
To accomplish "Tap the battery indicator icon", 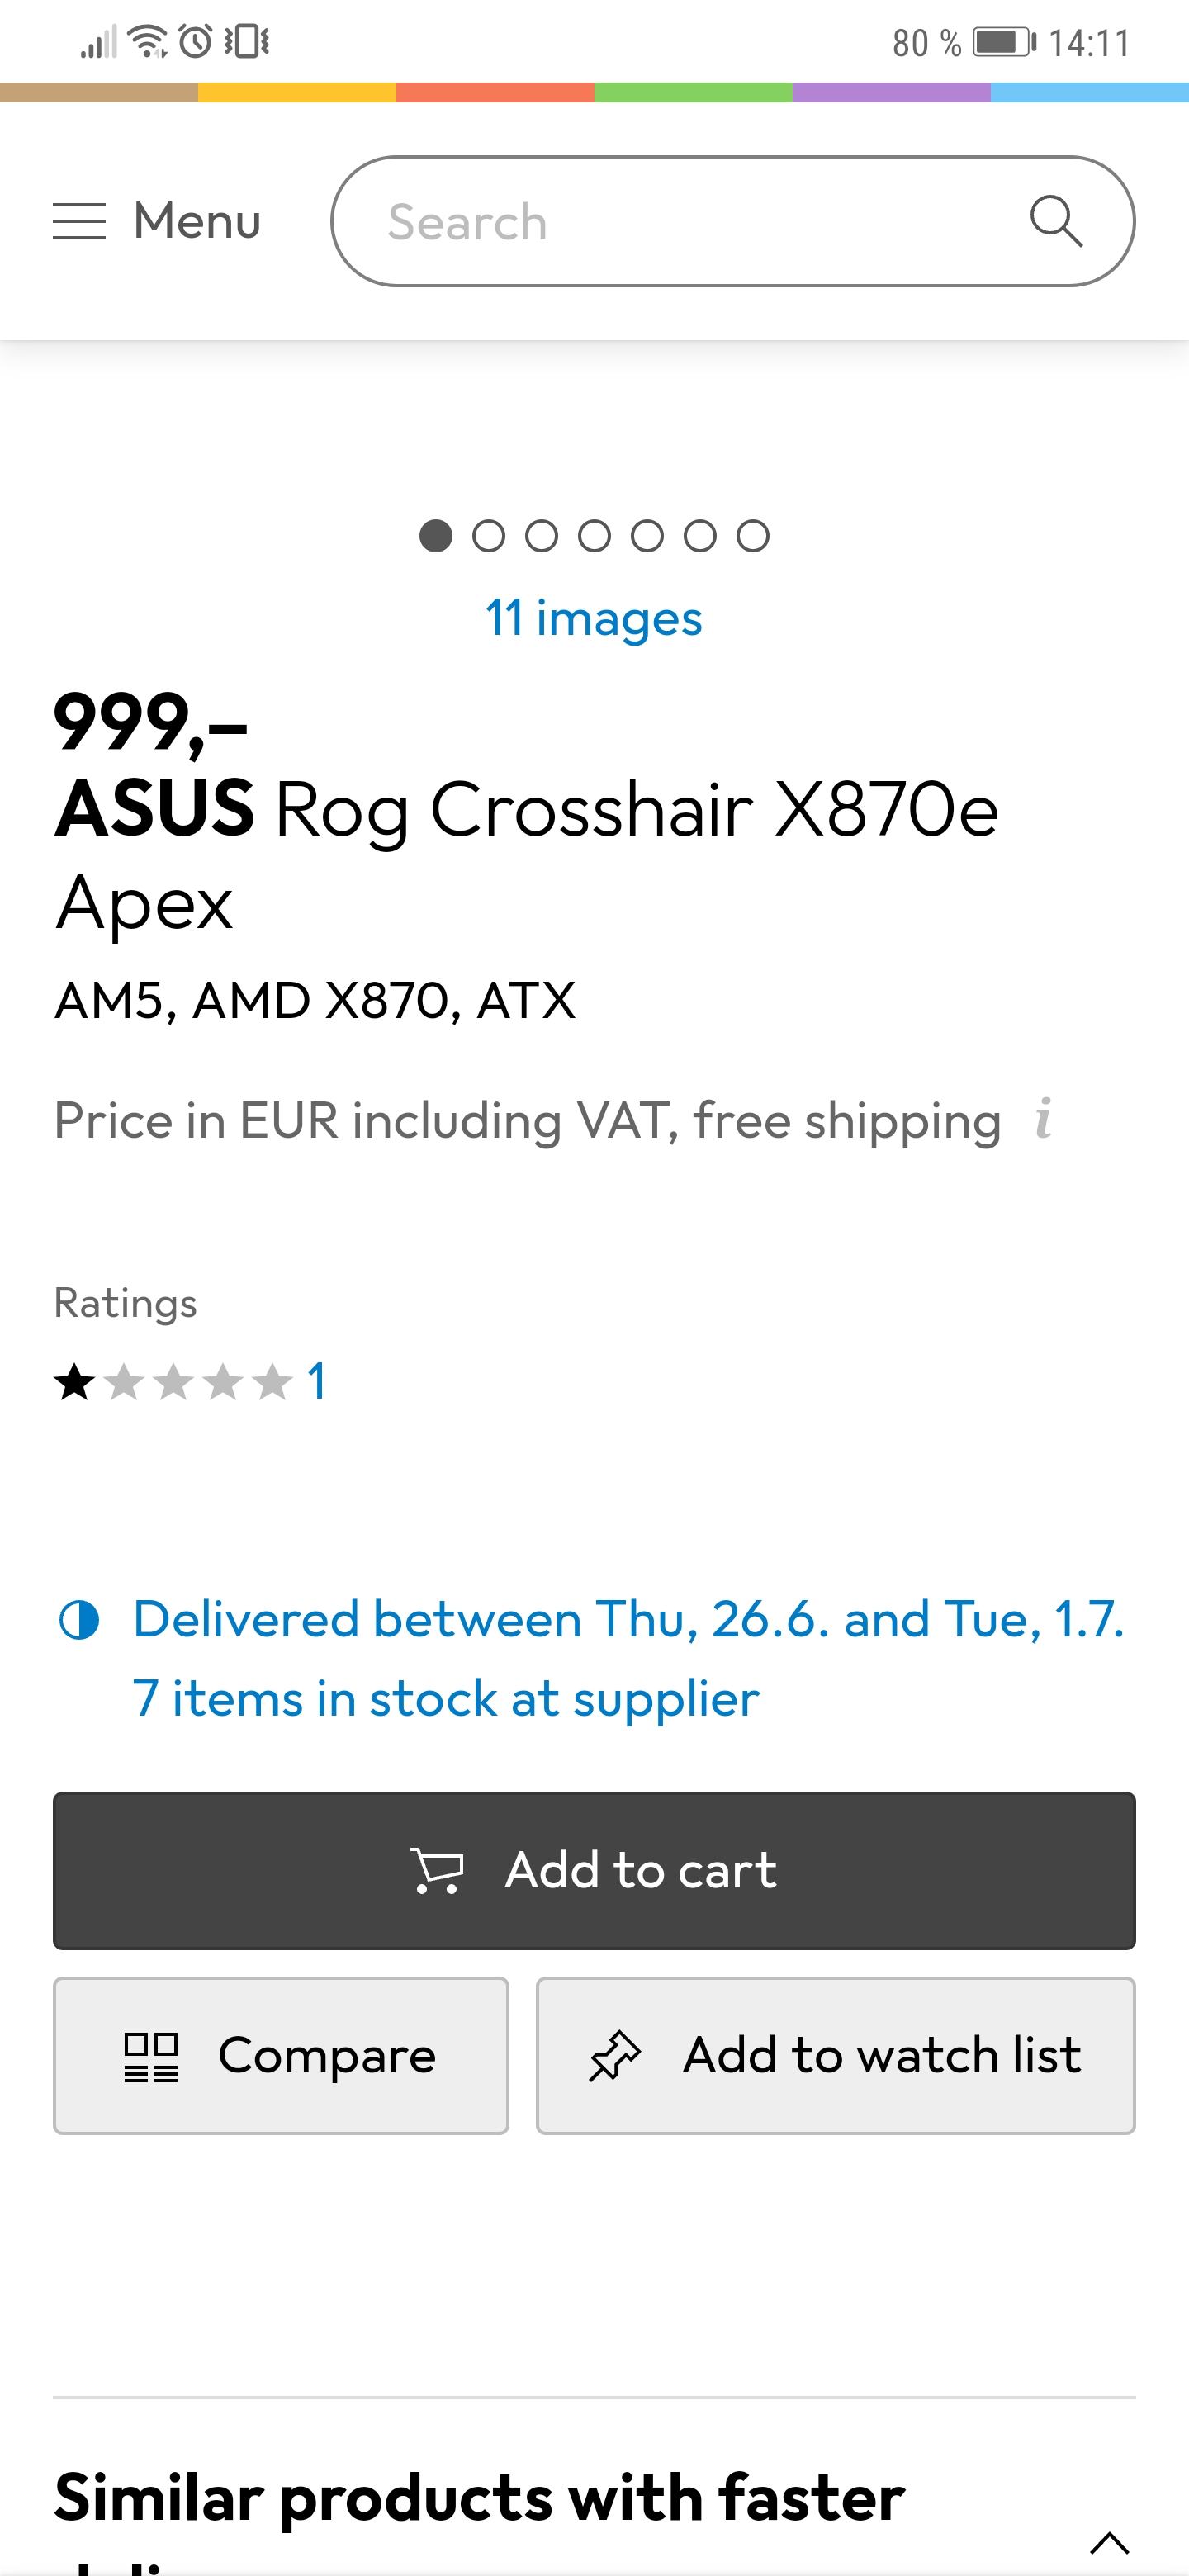I will [x=1004, y=42].
